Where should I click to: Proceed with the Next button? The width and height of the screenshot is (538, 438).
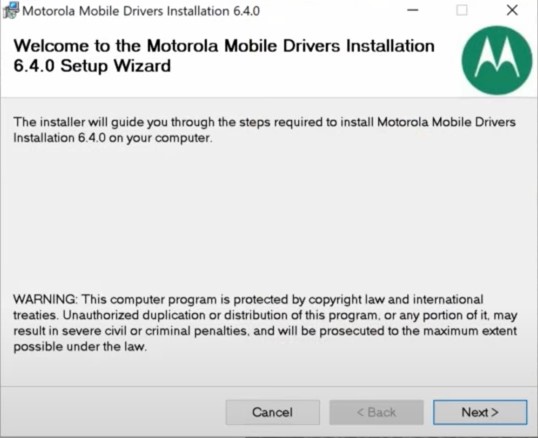click(x=480, y=412)
